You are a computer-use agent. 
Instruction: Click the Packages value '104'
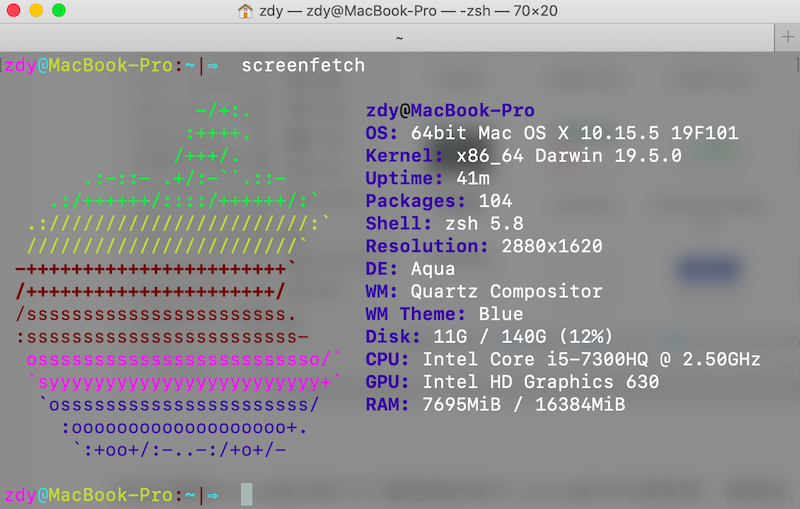click(495, 201)
